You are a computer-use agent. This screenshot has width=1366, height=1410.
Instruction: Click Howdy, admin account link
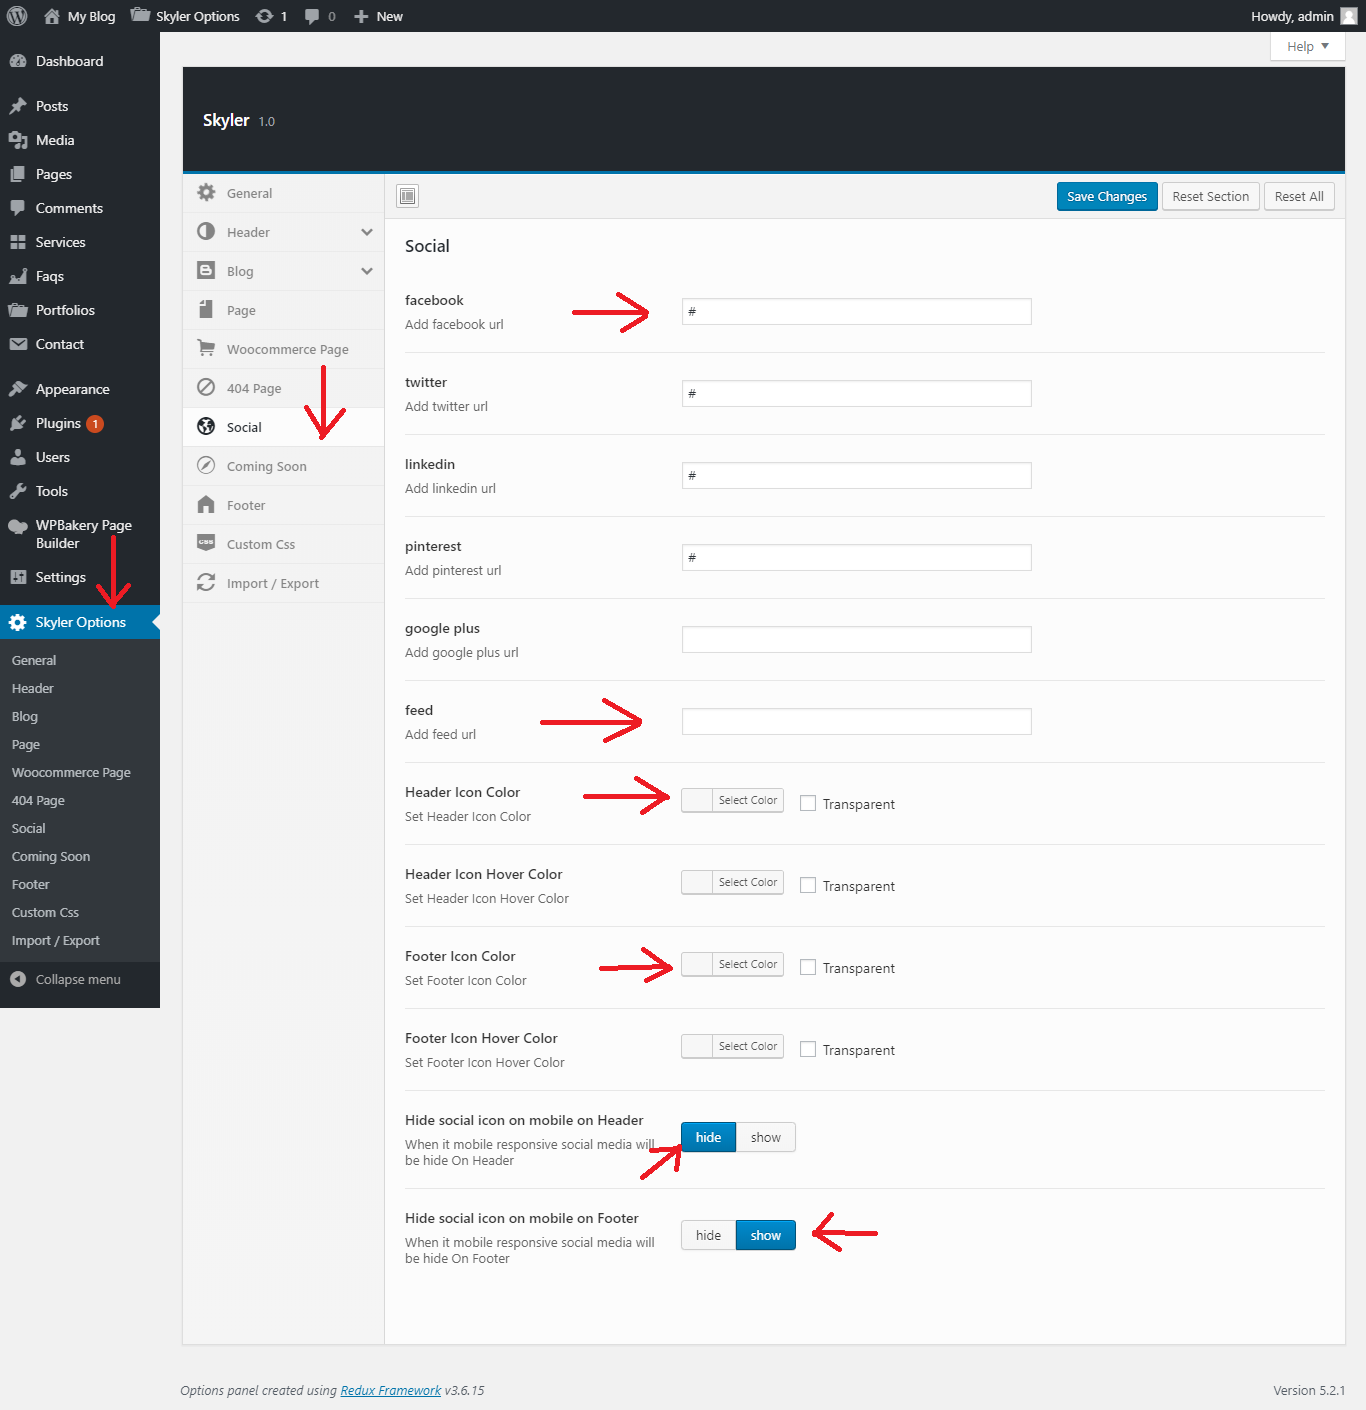click(1304, 16)
